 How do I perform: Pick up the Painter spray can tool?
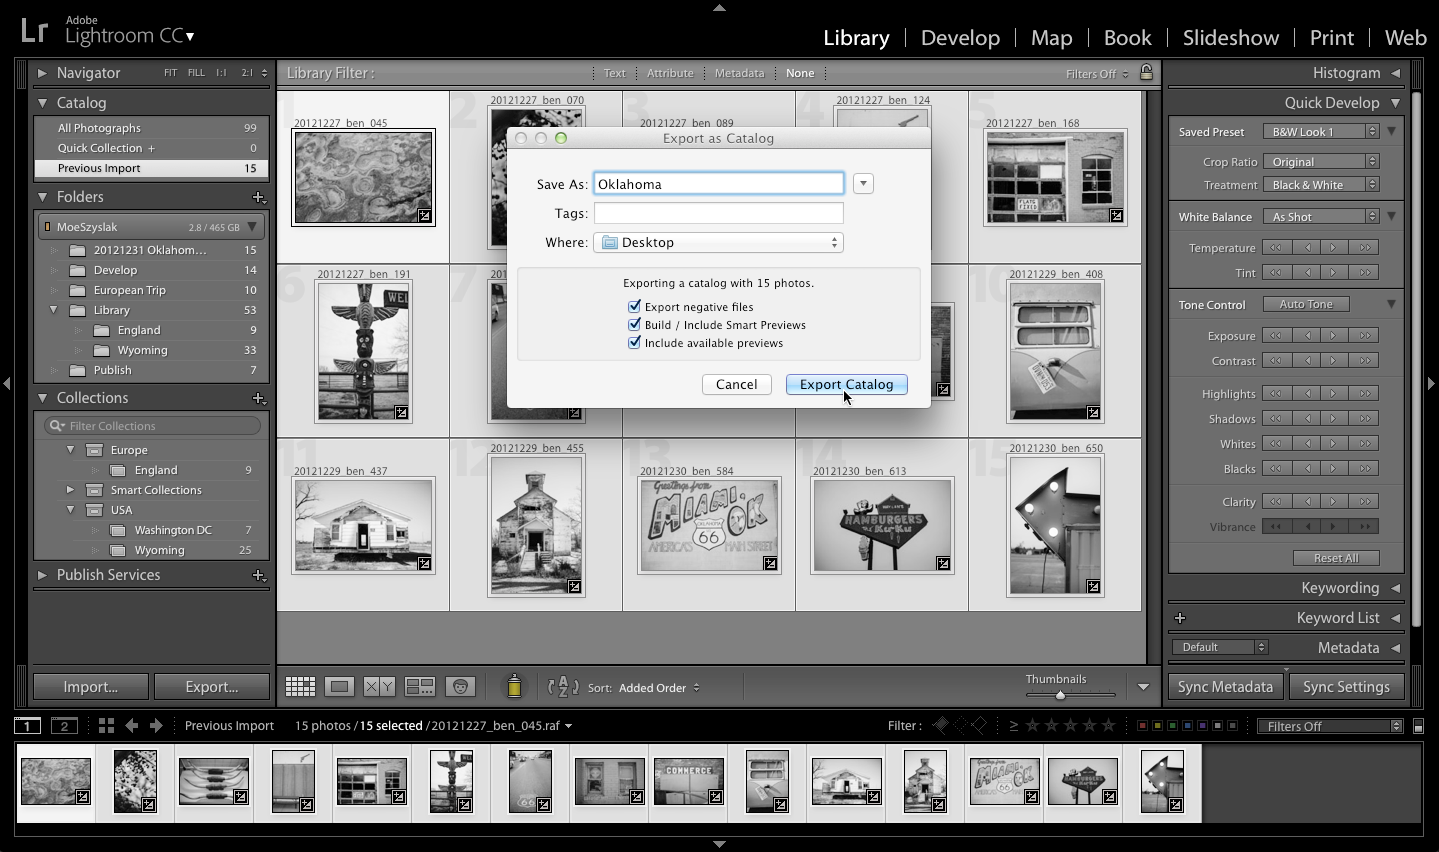point(514,686)
